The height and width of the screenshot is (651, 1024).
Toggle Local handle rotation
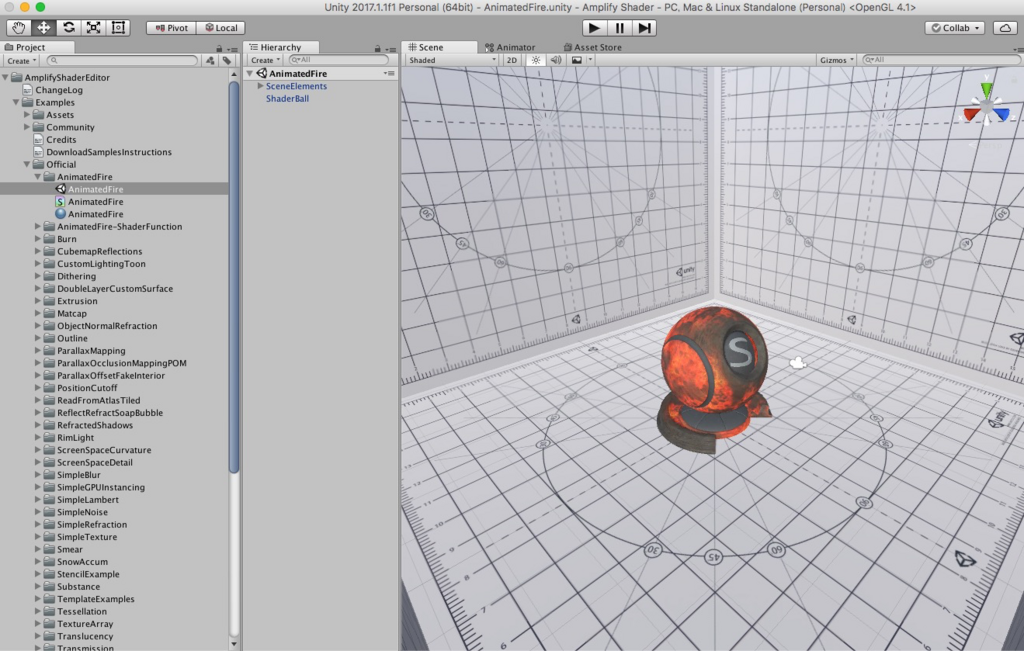221,27
